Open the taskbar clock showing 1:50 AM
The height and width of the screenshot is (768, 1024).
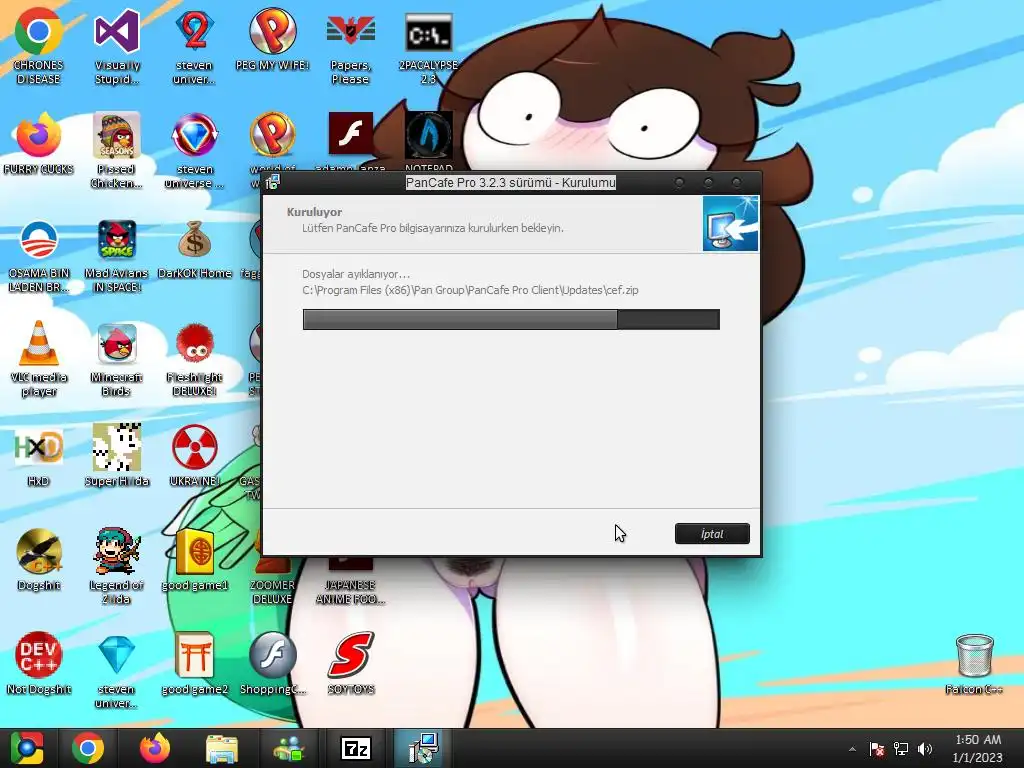(978, 748)
